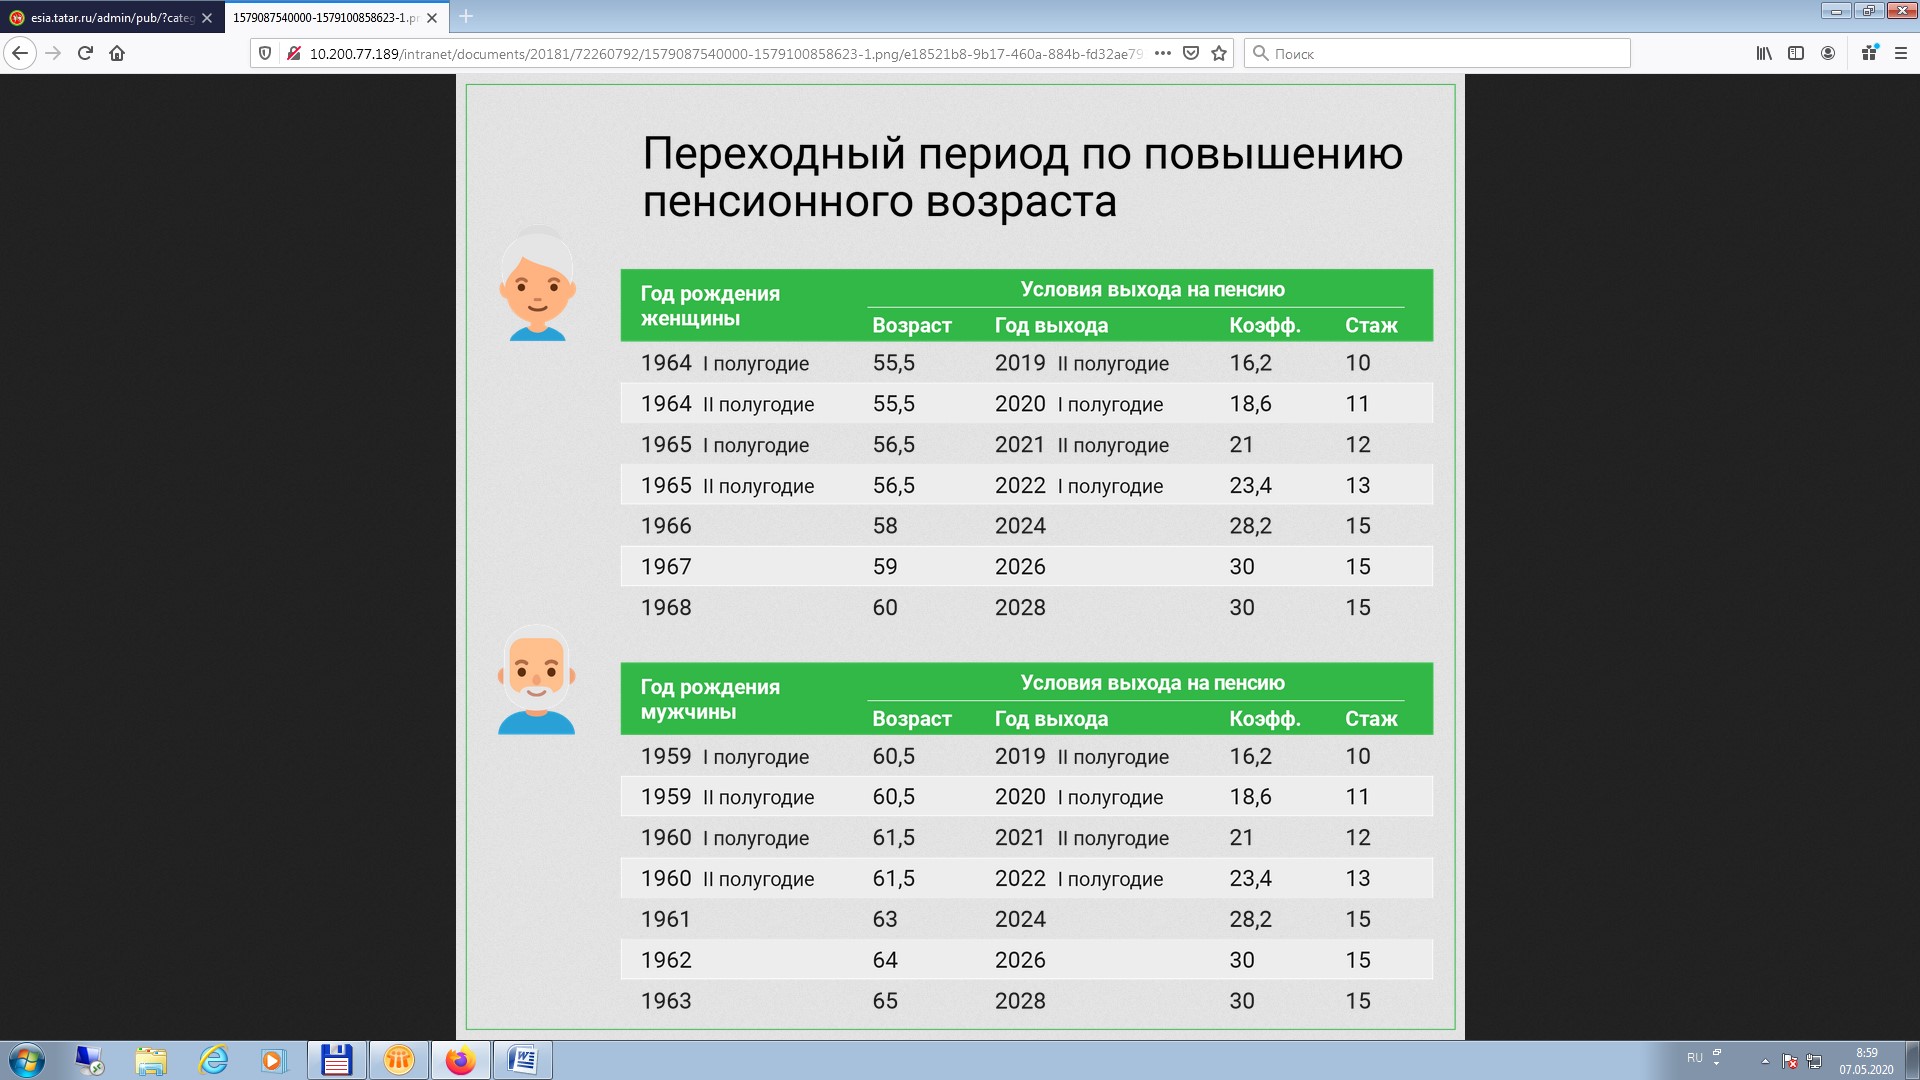Click the tracking protection shield icon

[265, 53]
